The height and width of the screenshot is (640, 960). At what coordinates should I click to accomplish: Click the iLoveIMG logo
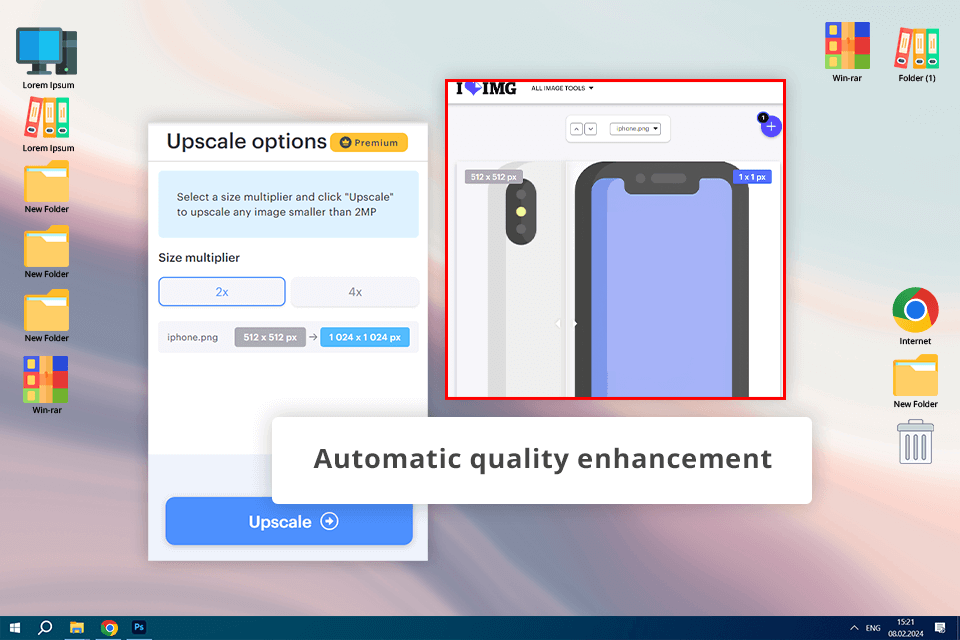coord(486,89)
